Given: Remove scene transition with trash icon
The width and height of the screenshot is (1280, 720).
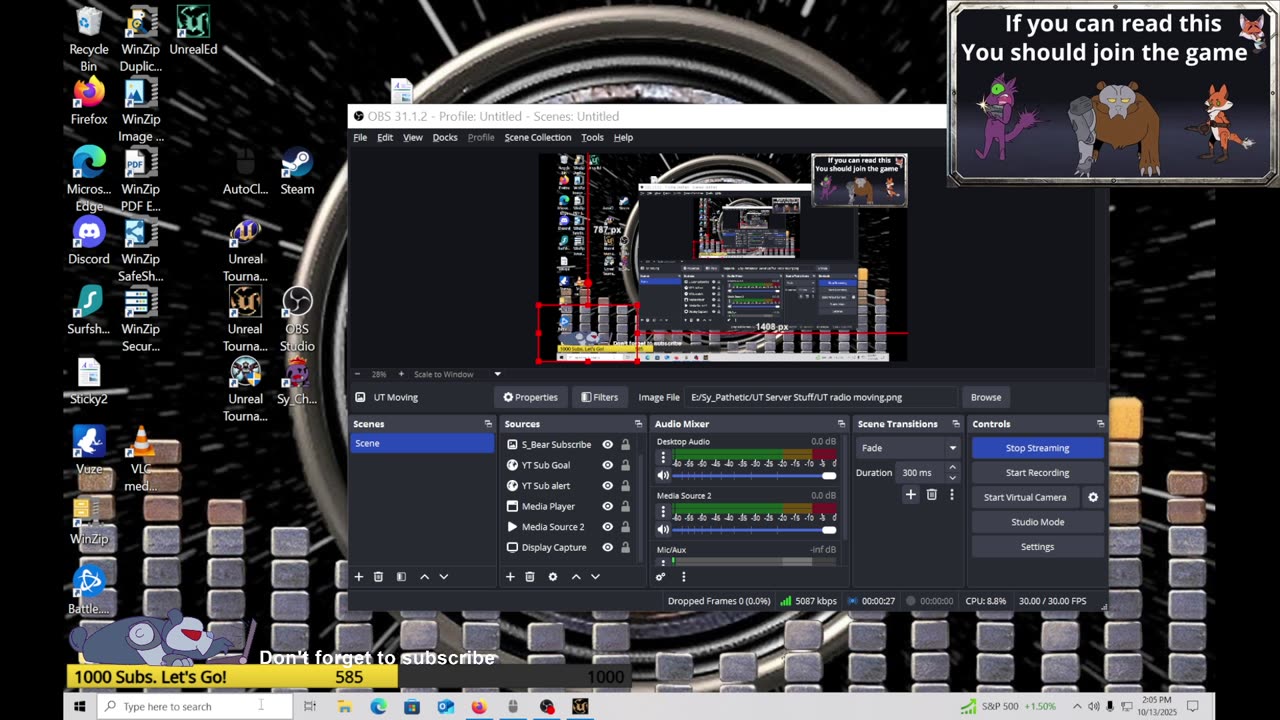Looking at the screenshot, I should click(931, 494).
